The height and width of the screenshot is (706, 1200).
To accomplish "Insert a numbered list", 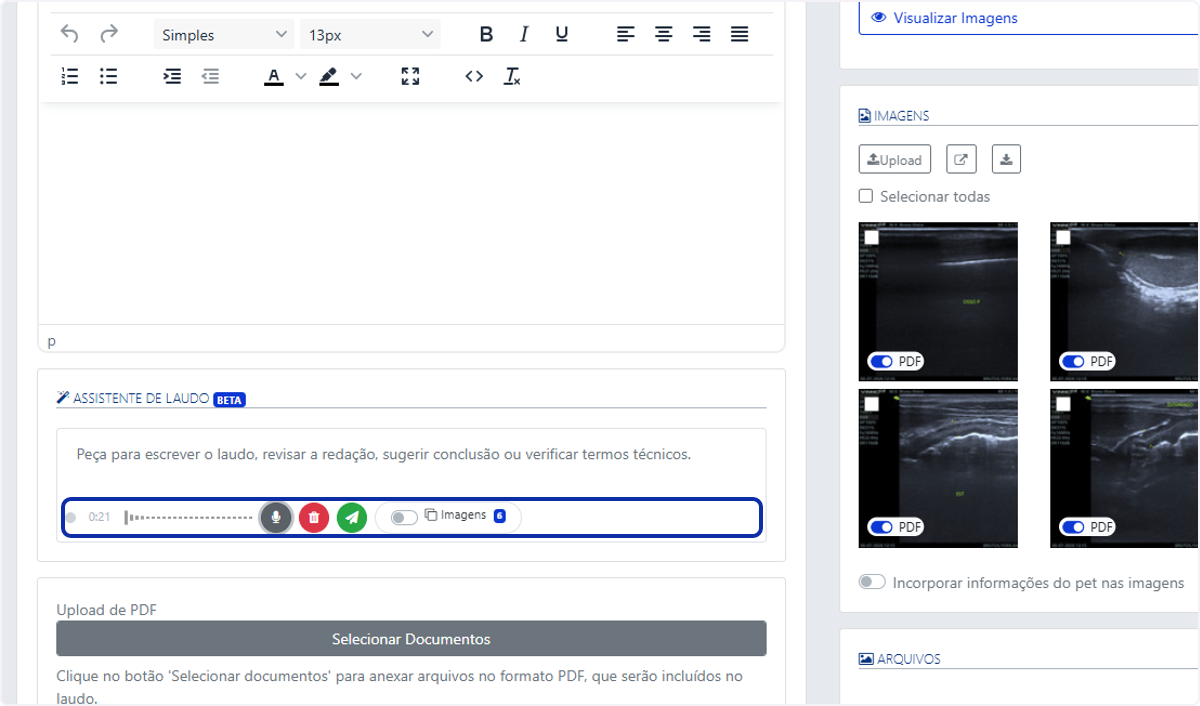I will click(x=70, y=76).
